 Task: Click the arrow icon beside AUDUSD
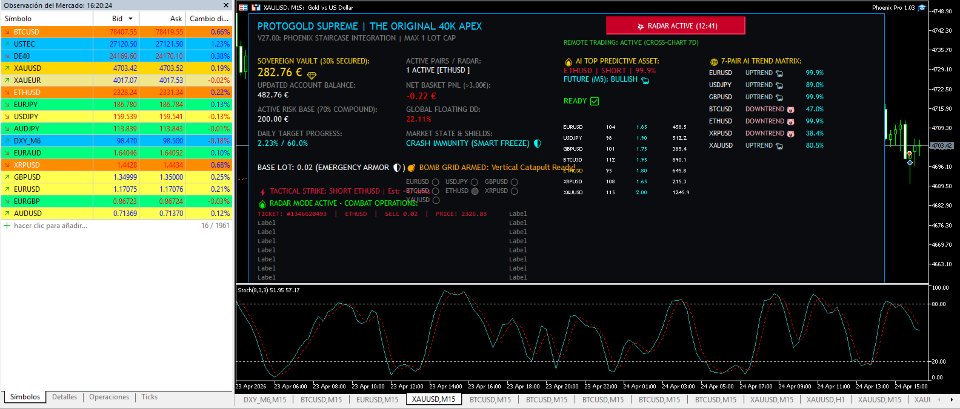click(x=7, y=213)
